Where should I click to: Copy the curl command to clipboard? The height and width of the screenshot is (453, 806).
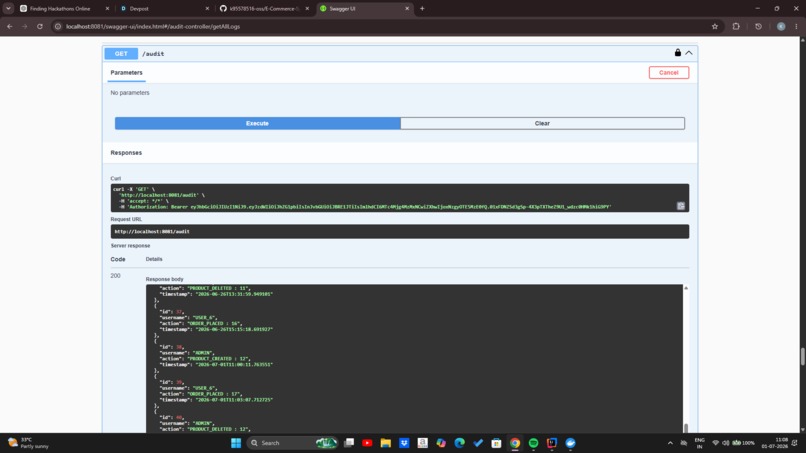(681, 206)
